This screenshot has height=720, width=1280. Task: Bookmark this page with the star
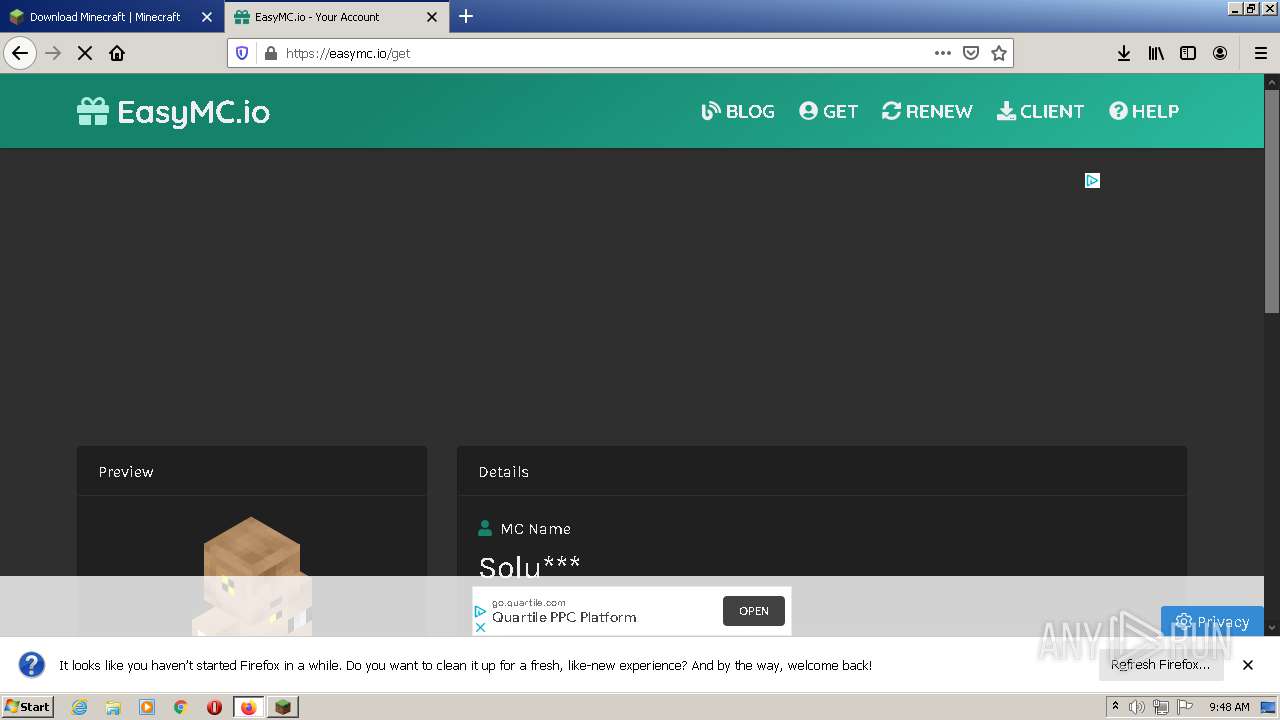pos(998,53)
